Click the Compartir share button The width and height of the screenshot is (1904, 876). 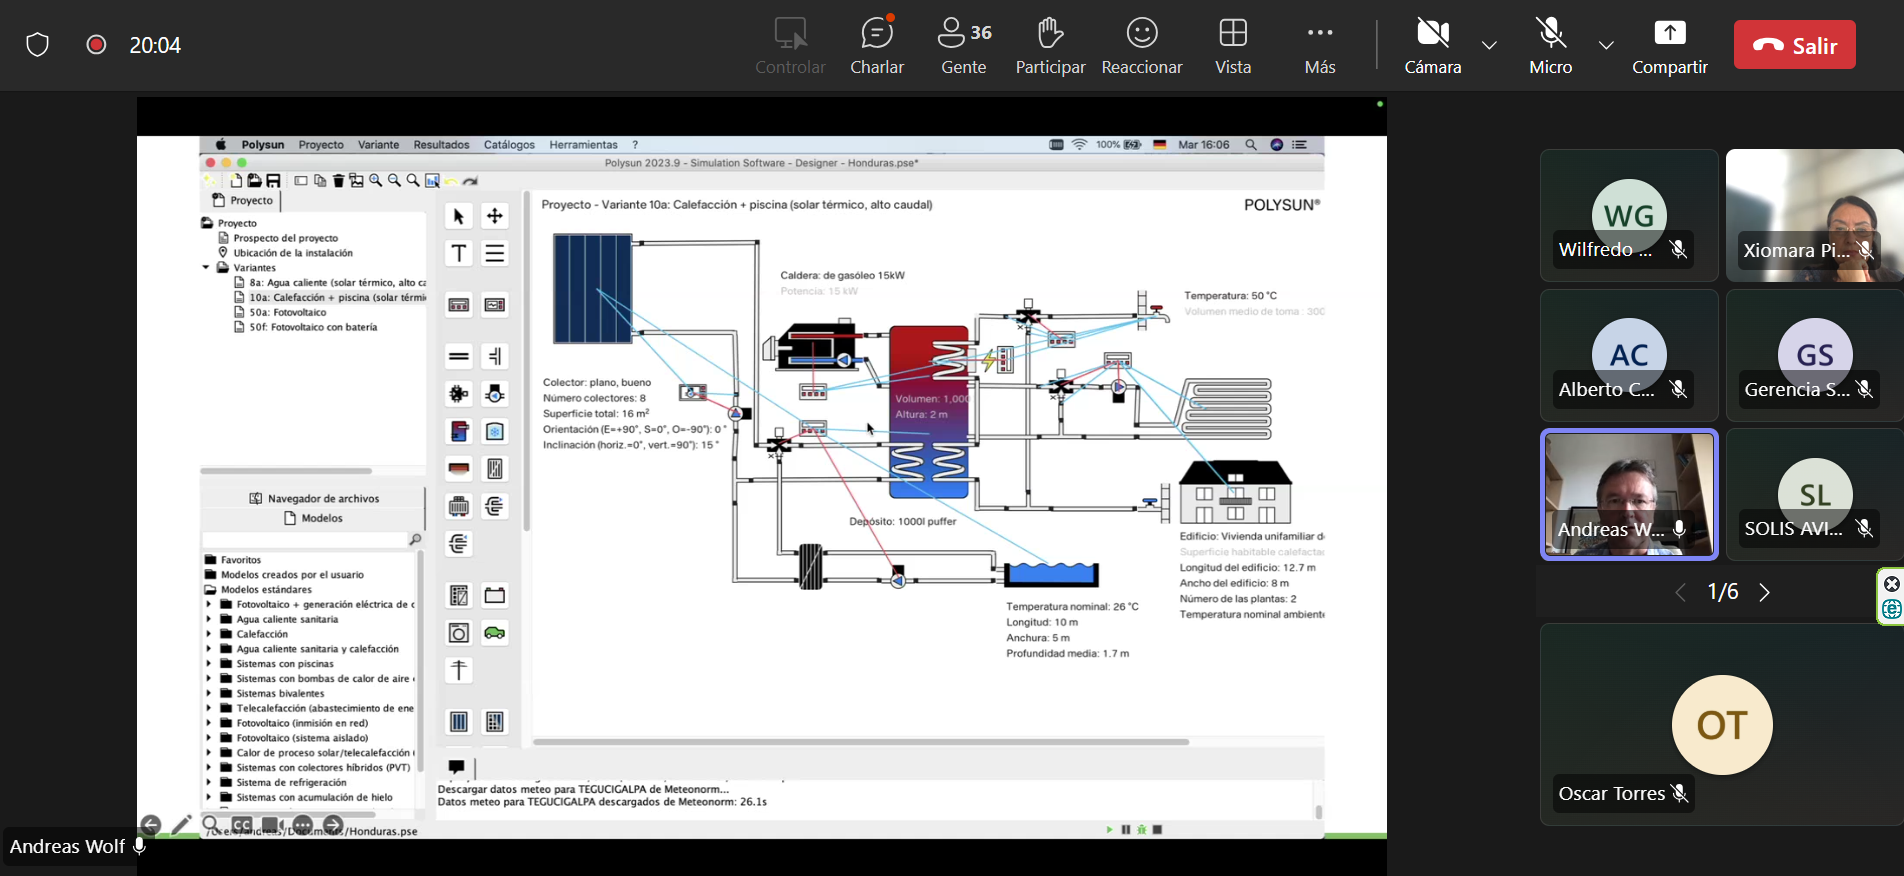(1670, 45)
